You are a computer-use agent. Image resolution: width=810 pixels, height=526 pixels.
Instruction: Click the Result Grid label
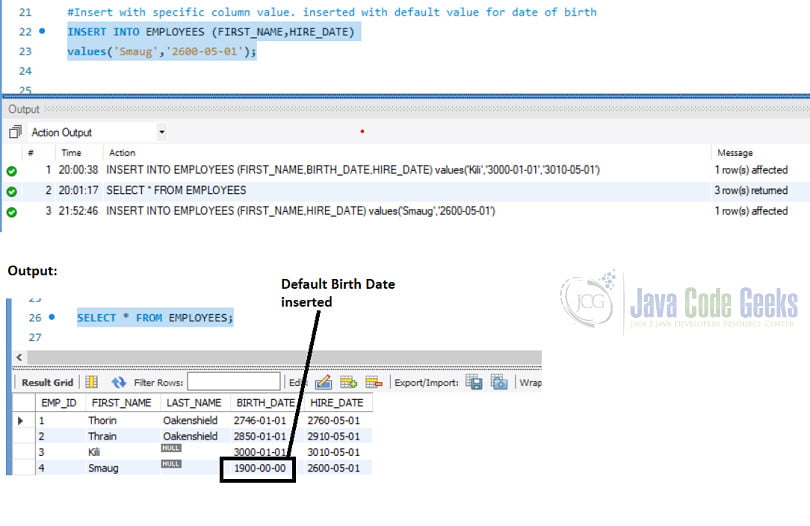tap(48, 382)
